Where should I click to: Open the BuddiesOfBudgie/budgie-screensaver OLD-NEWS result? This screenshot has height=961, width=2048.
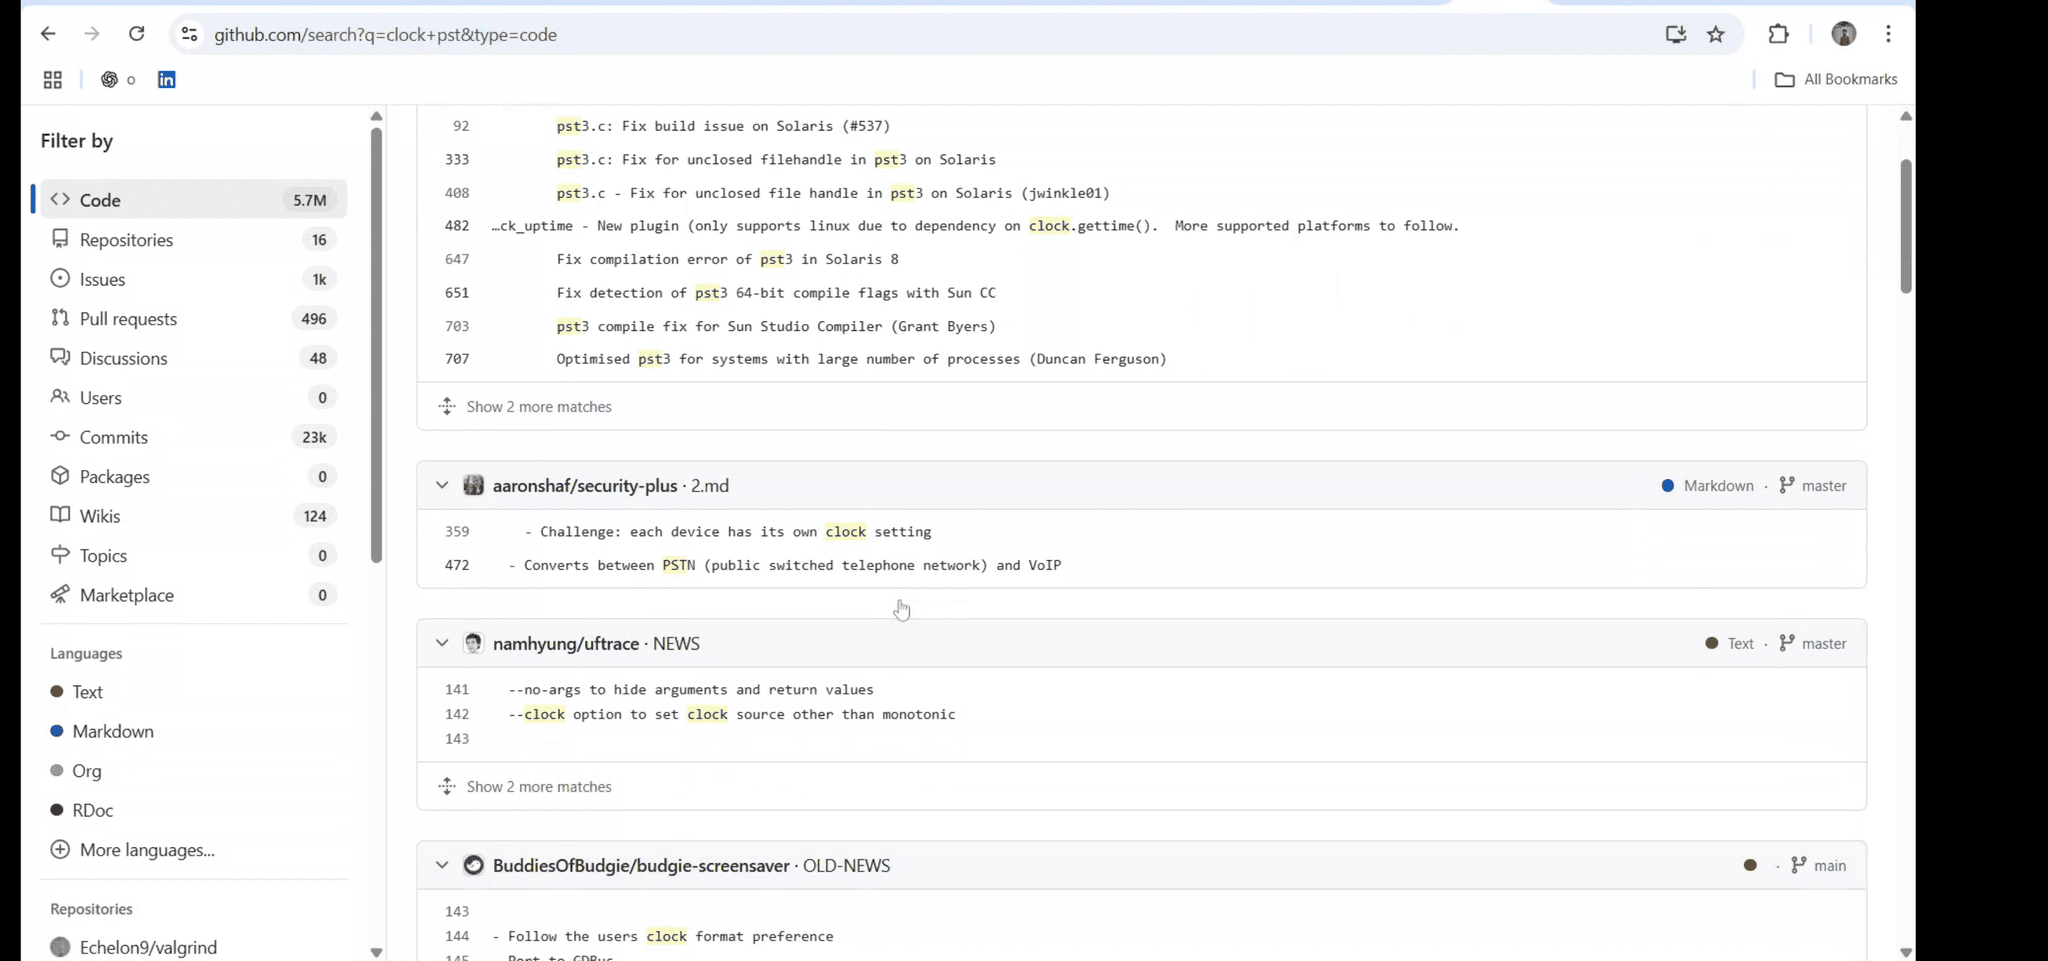(847, 865)
